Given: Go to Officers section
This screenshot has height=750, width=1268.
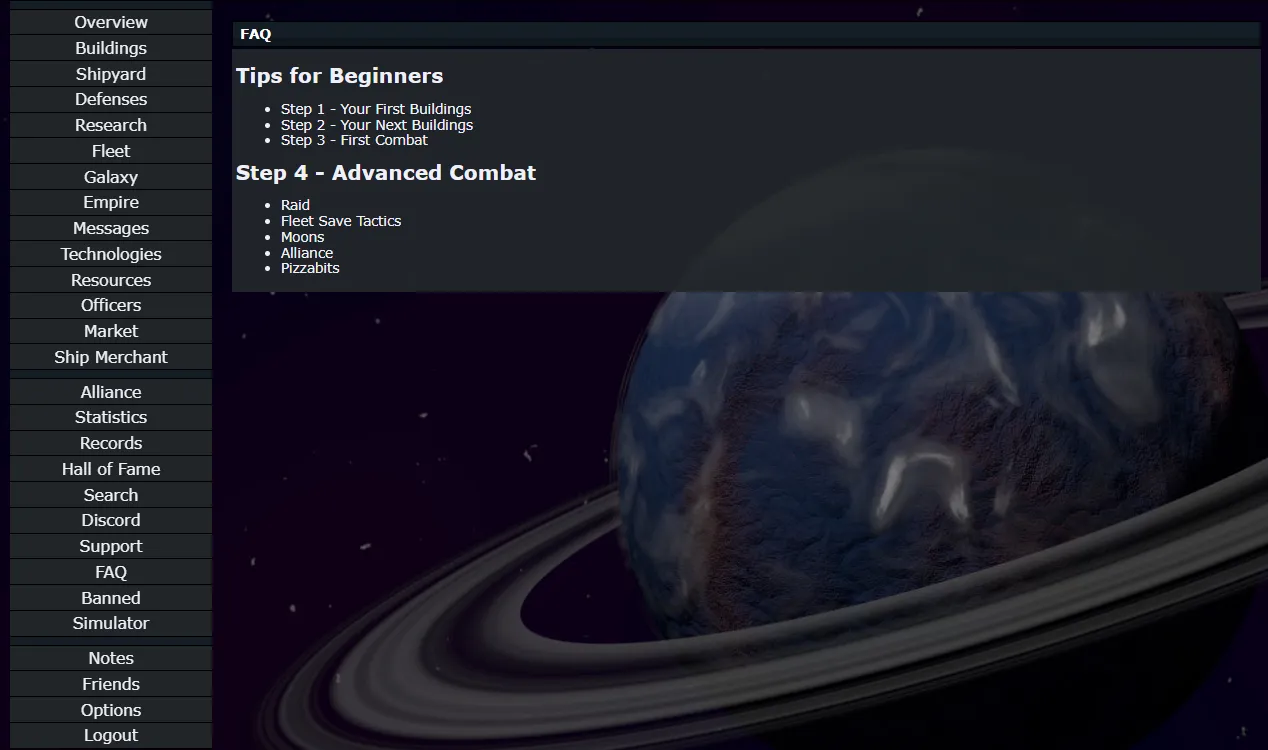Looking at the screenshot, I should click(111, 305).
